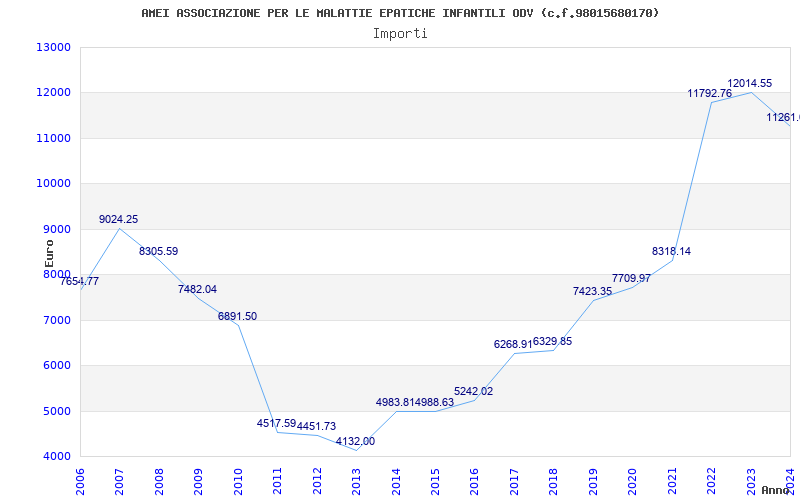This screenshot has height=500, width=800.
Task: Click the 9000 y-axis tick label
Action: [57, 229]
